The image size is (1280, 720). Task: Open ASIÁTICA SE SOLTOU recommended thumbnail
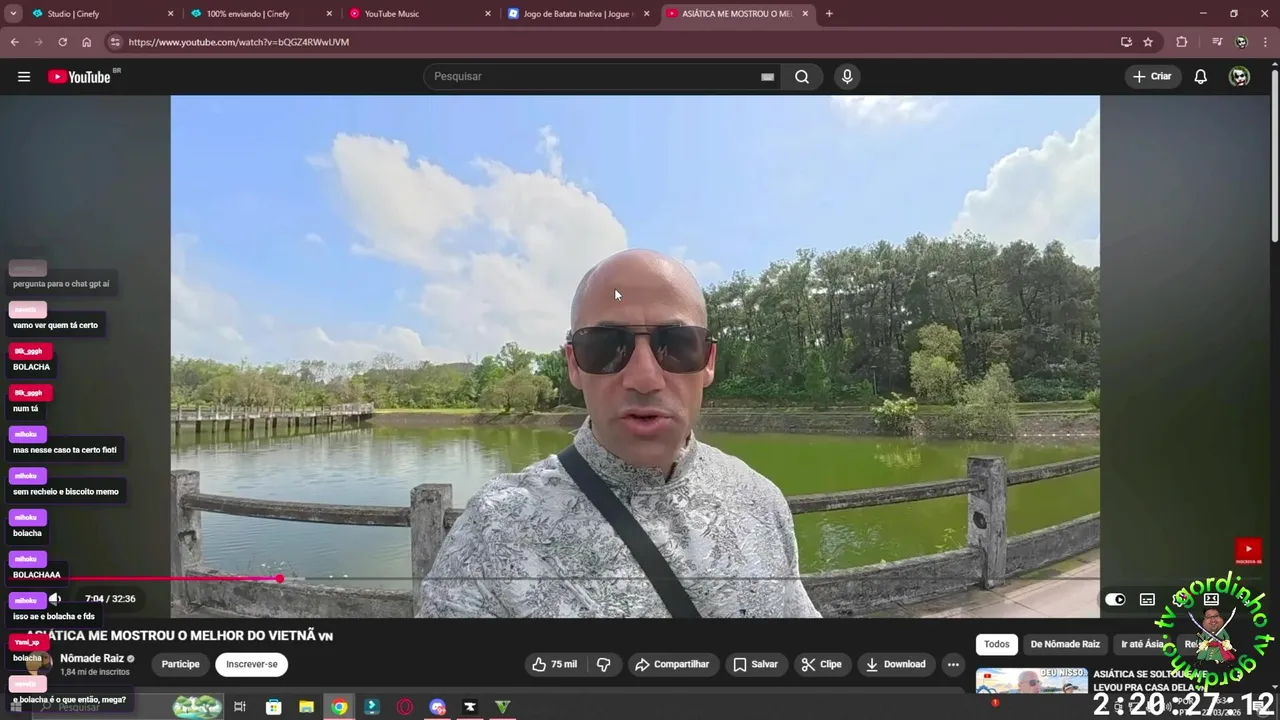coord(1031,682)
